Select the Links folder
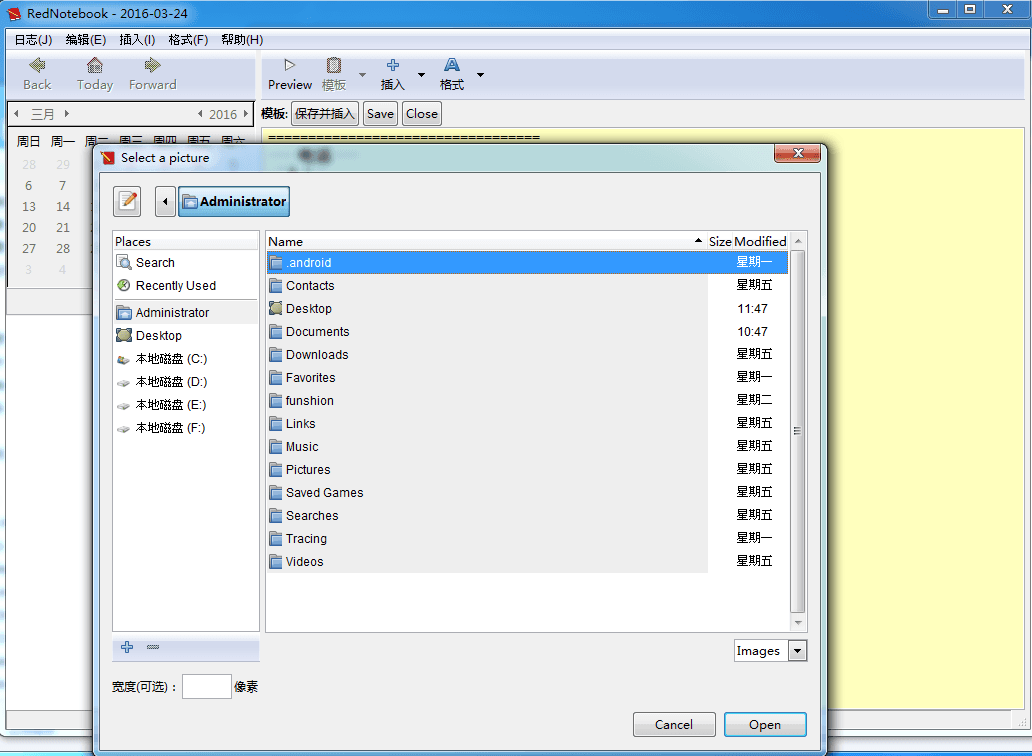The width and height of the screenshot is (1032, 756). coord(527,424)
